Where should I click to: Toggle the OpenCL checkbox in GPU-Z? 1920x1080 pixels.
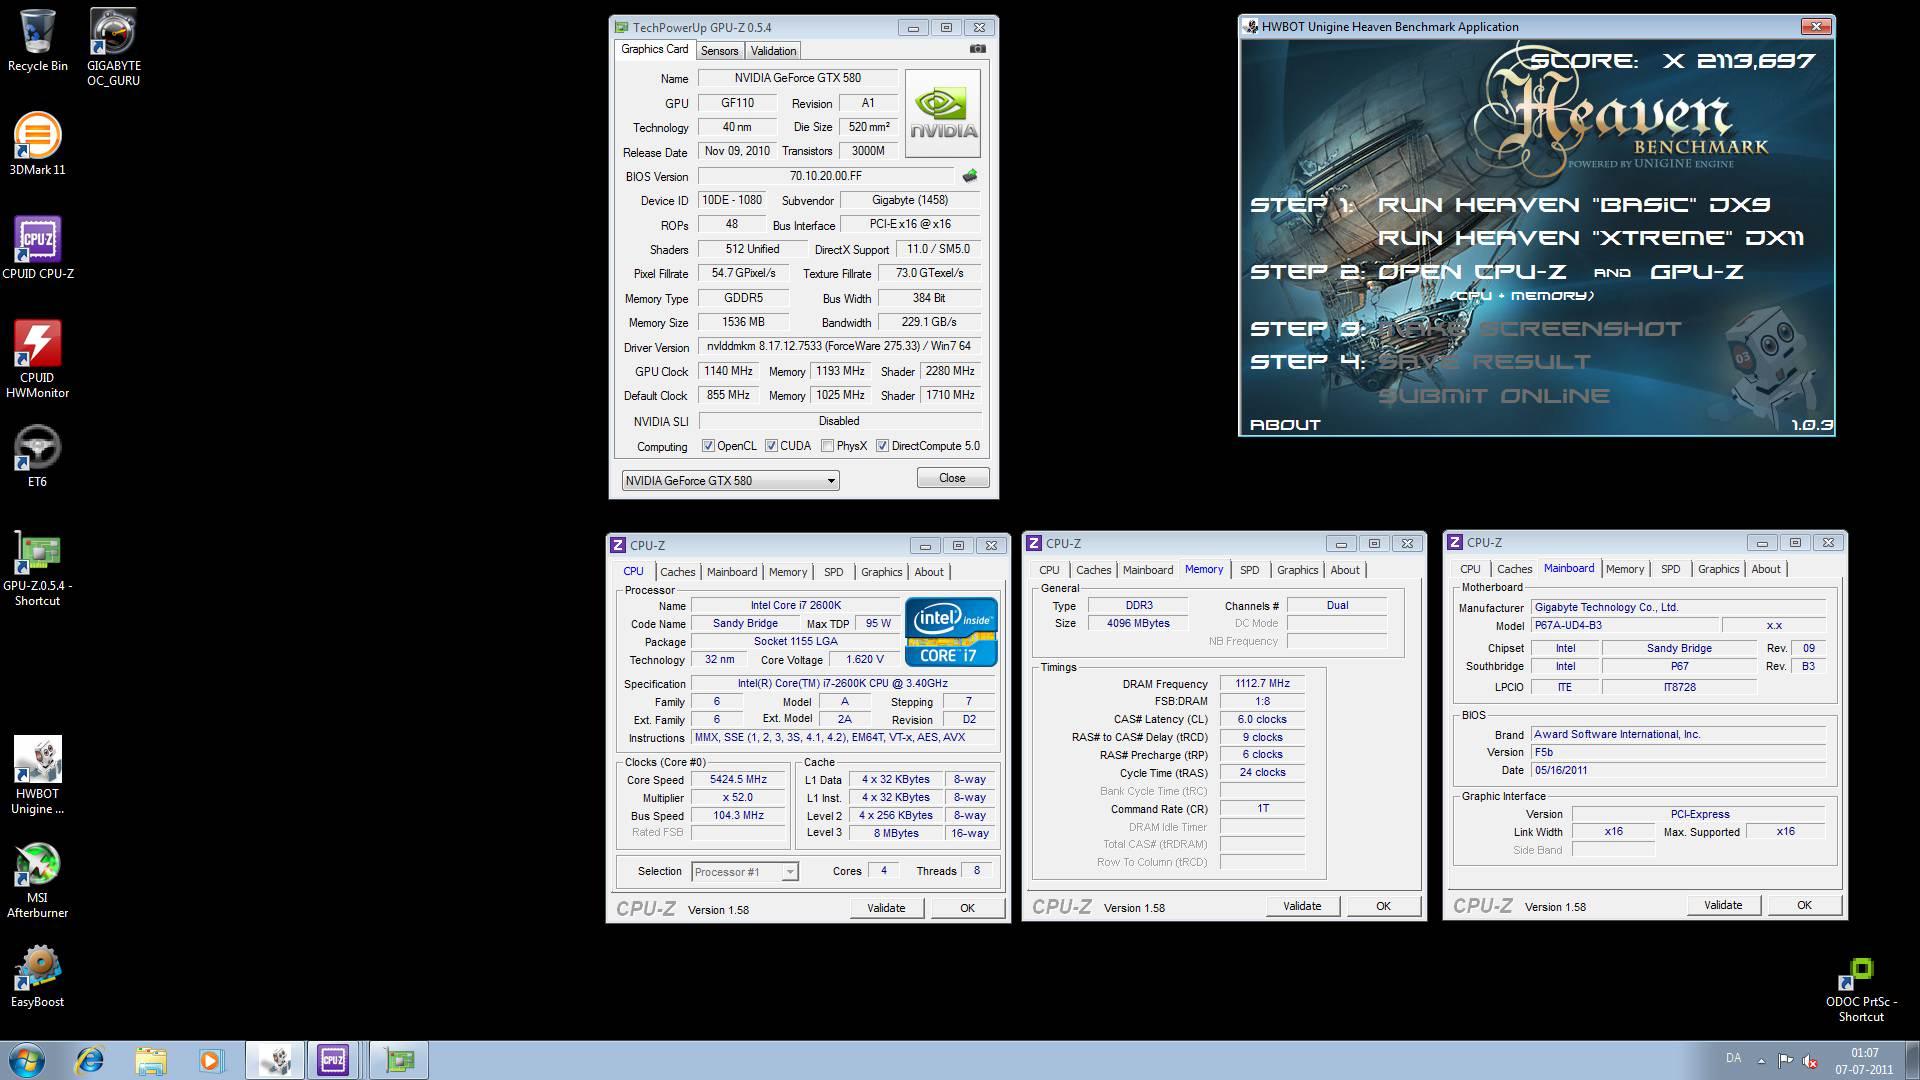[708, 446]
